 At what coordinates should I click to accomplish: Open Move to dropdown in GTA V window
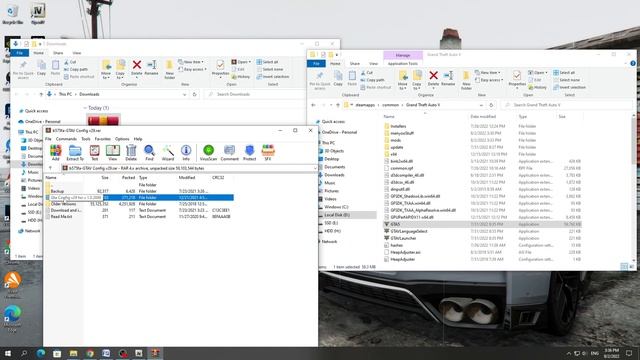click(x=402, y=81)
